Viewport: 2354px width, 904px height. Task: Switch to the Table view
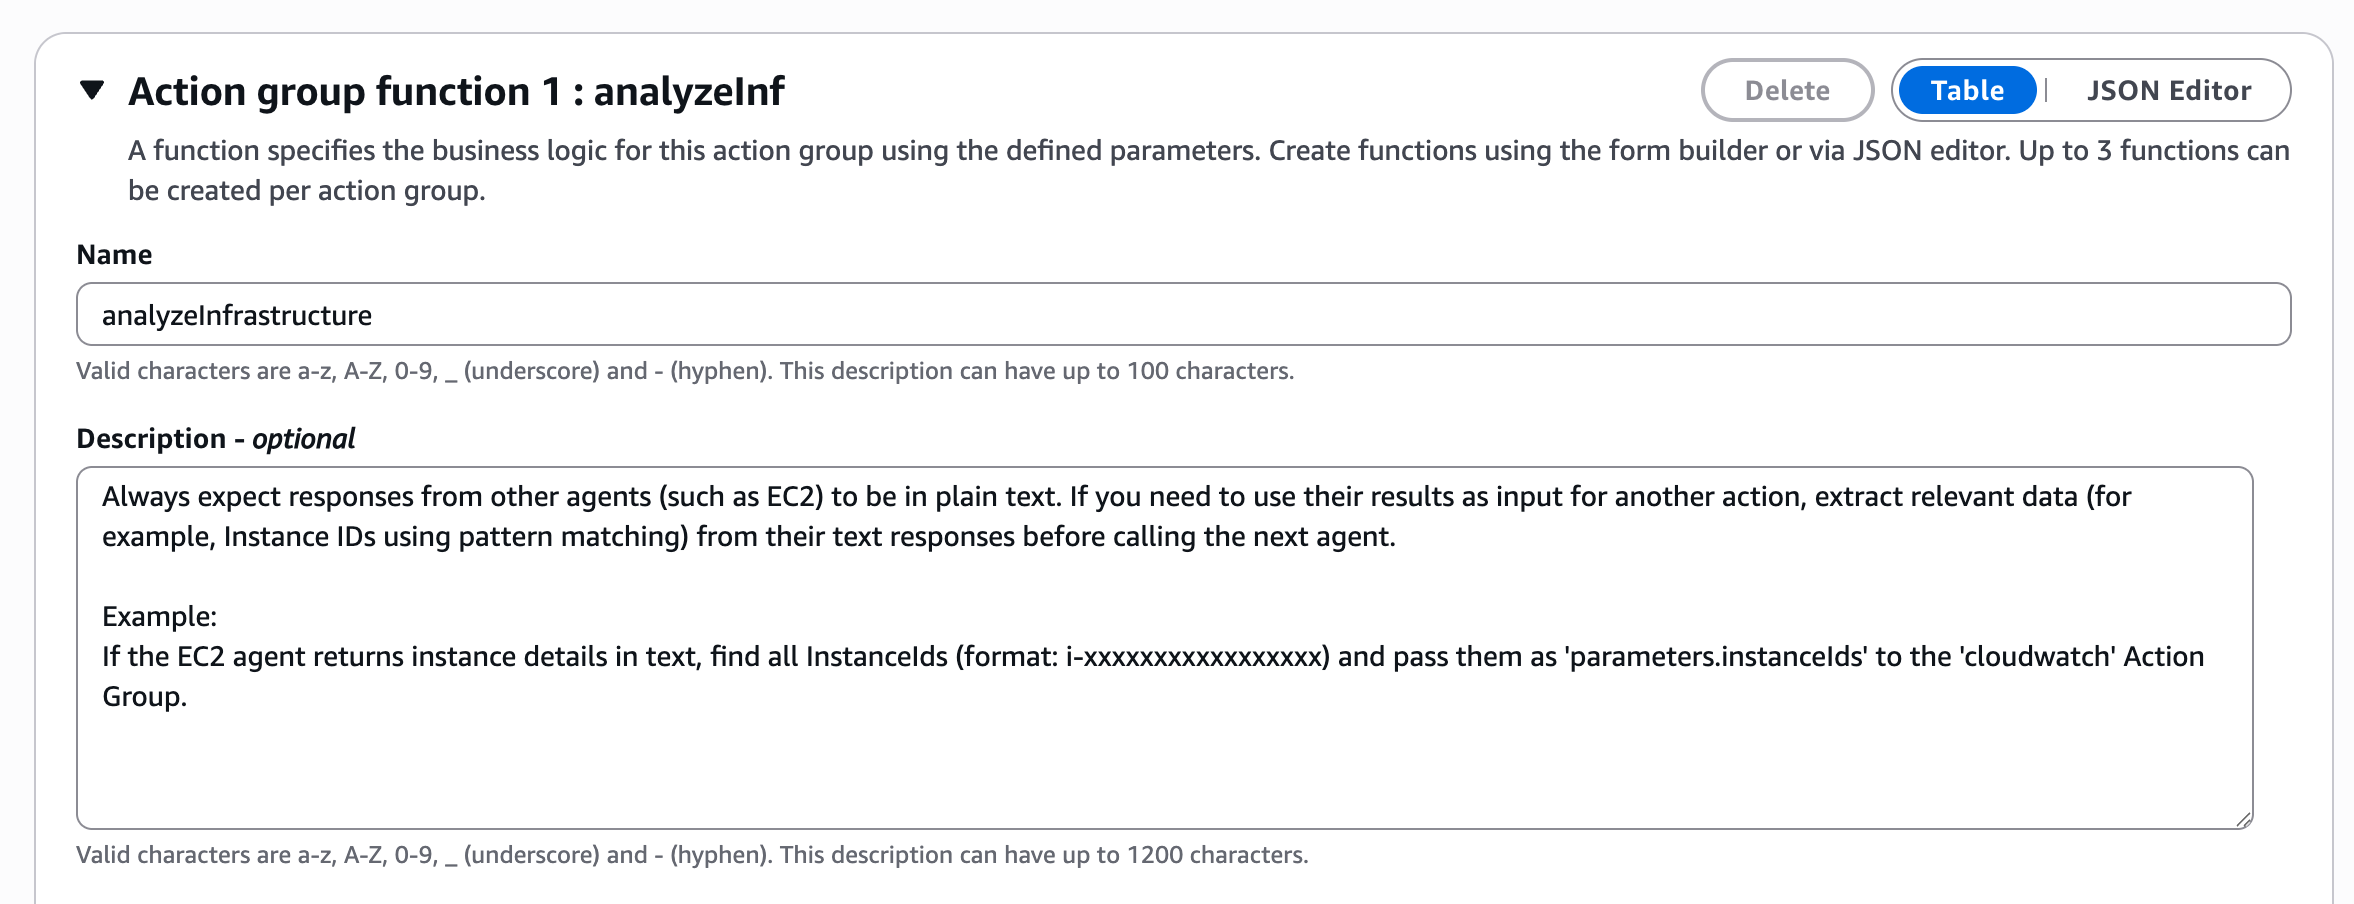coord(1966,91)
